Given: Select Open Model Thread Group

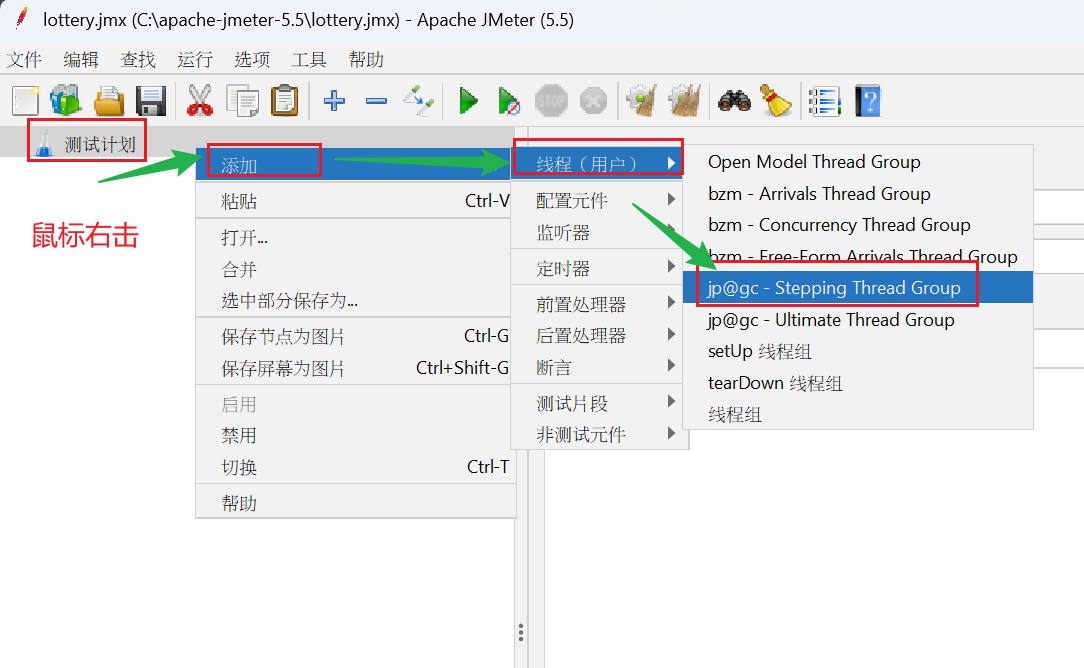Looking at the screenshot, I should [858, 162].
